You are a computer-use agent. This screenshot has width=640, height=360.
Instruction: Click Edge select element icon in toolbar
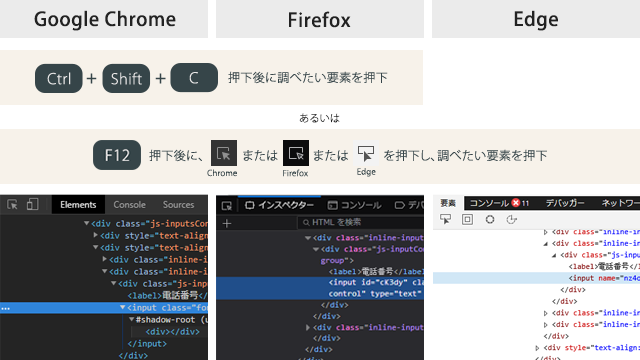pyautogui.click(x=446, y=220)
